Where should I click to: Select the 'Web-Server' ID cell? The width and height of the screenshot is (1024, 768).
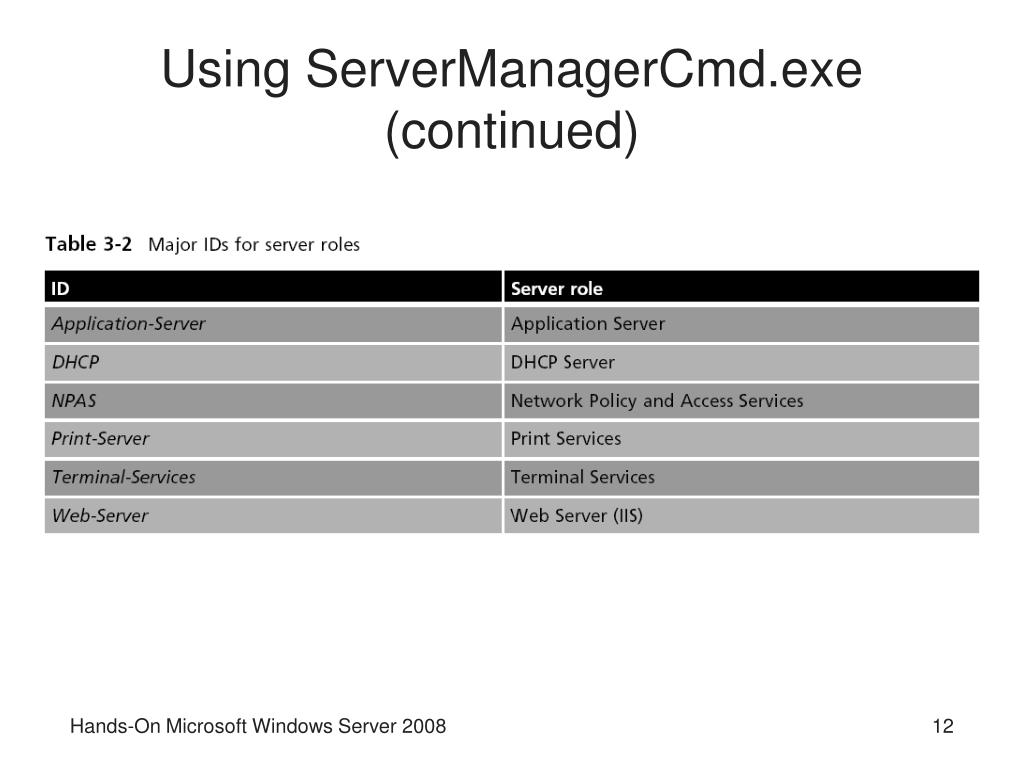point(273,516)
